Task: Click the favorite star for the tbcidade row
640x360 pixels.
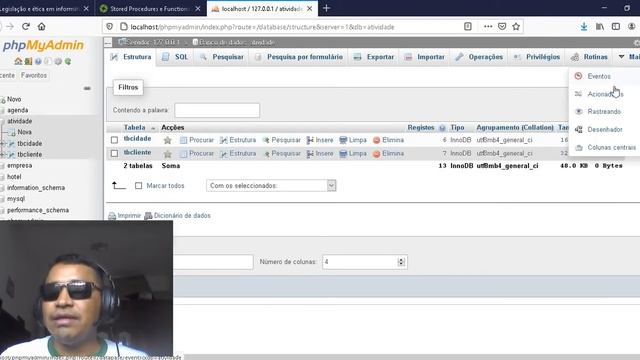Action: 167,140
